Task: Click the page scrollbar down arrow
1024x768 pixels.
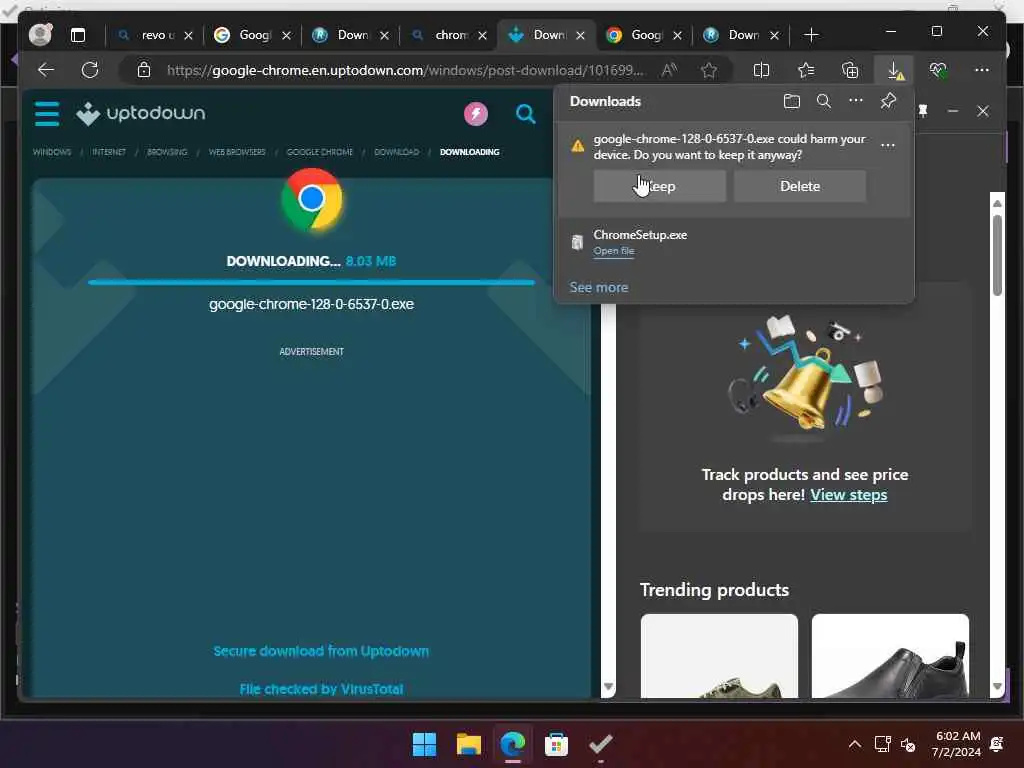Action: point(608,686)
